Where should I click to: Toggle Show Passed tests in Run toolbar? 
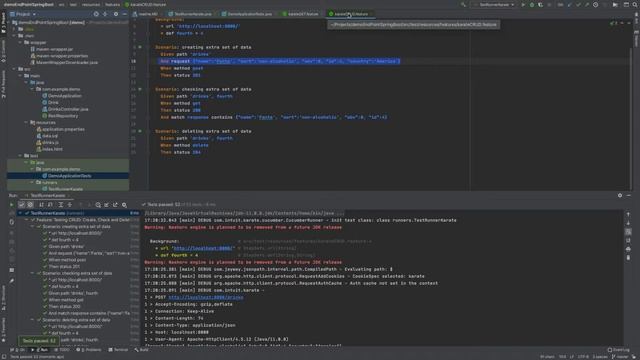[22, 205]
